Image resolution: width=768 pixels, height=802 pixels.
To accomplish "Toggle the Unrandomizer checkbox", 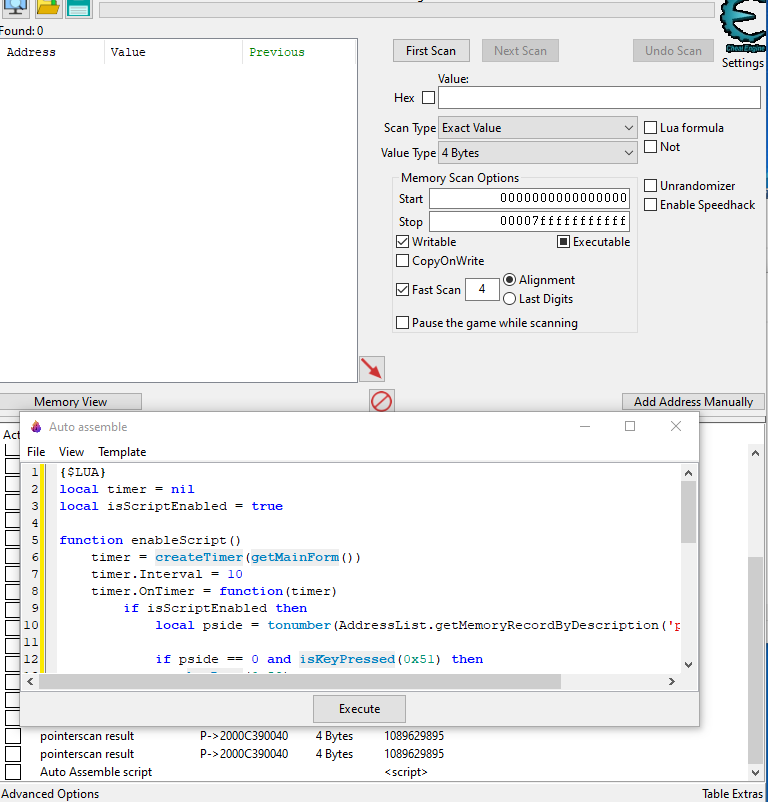I will coord(651,186).
